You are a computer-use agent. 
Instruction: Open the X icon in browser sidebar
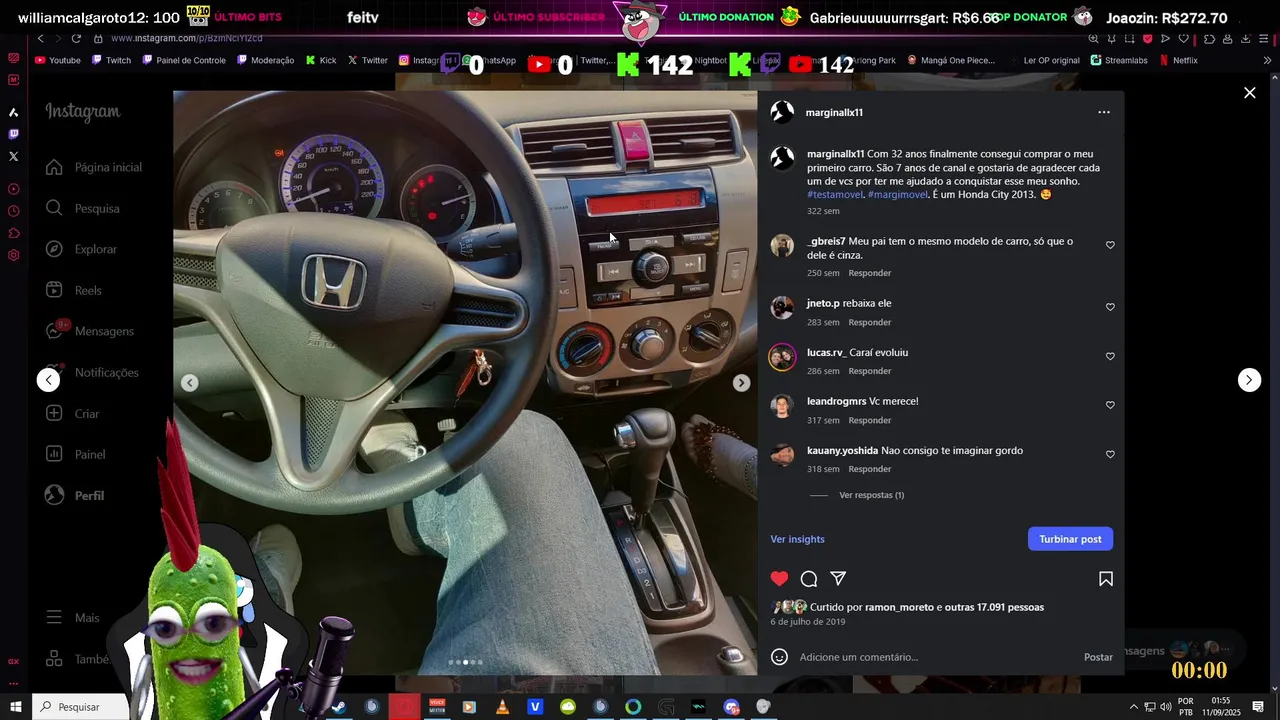tap(13, 156)
